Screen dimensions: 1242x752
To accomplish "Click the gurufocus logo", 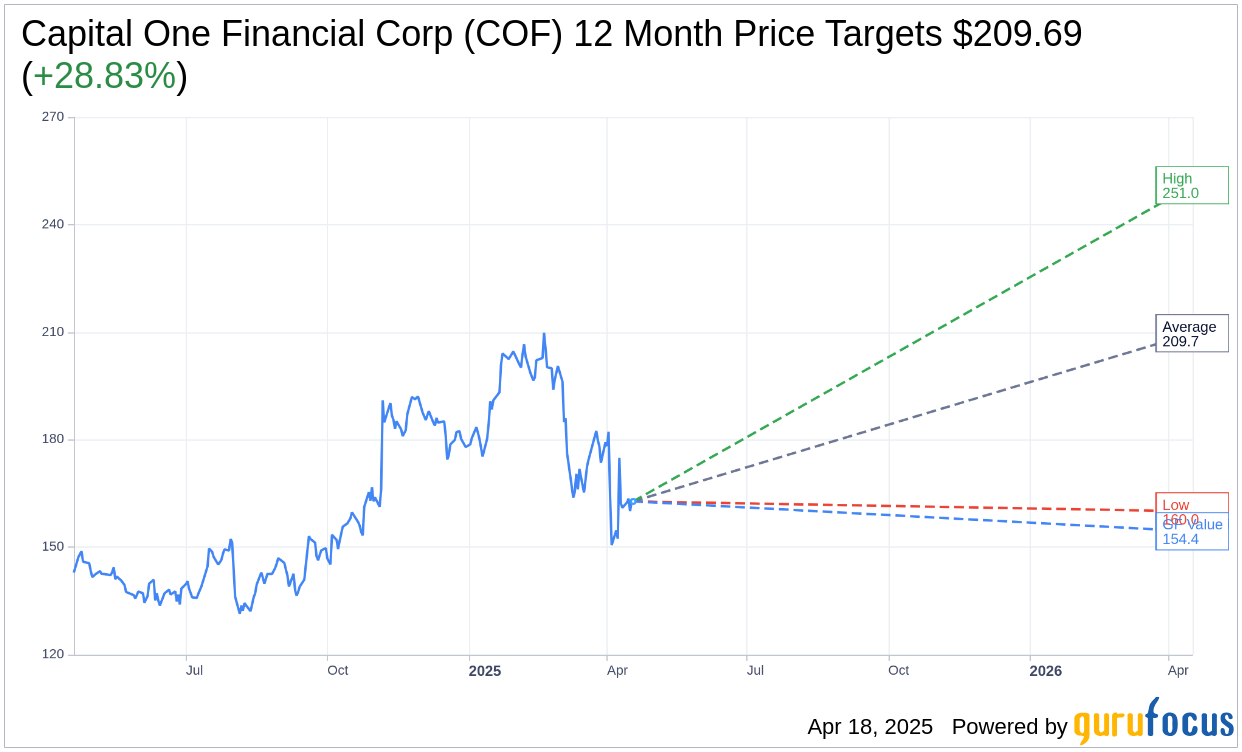I will click(1153, 722).
